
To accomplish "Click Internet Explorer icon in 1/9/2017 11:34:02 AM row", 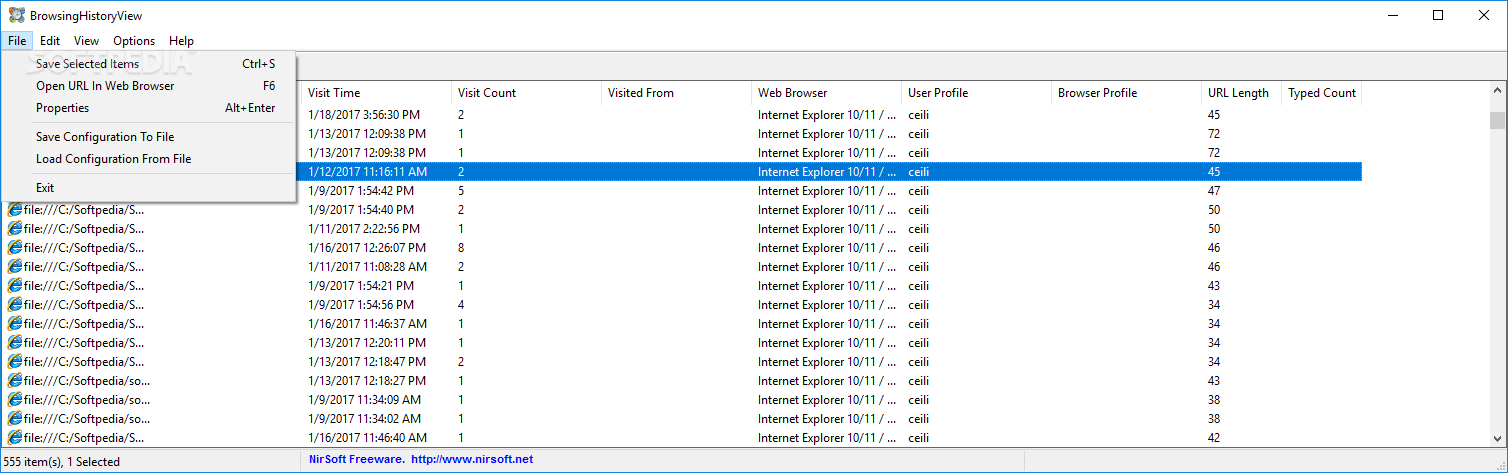I will [15, 419].
